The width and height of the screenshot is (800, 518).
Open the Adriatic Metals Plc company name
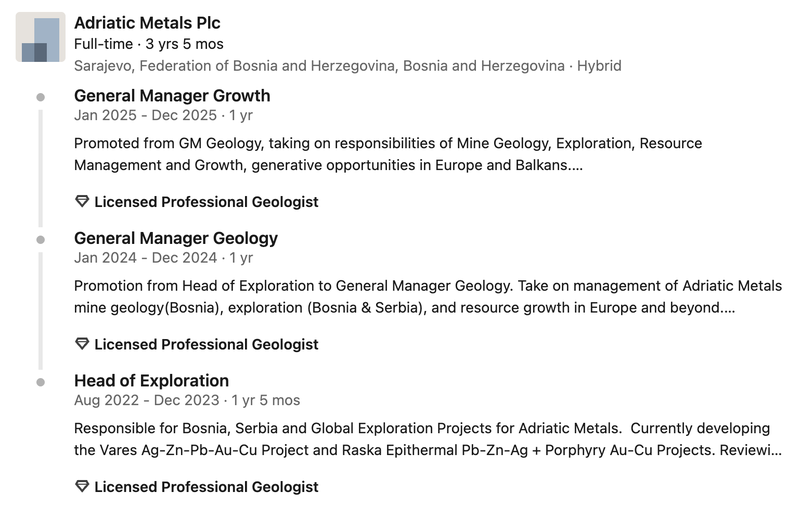click(x=147, y=23)
